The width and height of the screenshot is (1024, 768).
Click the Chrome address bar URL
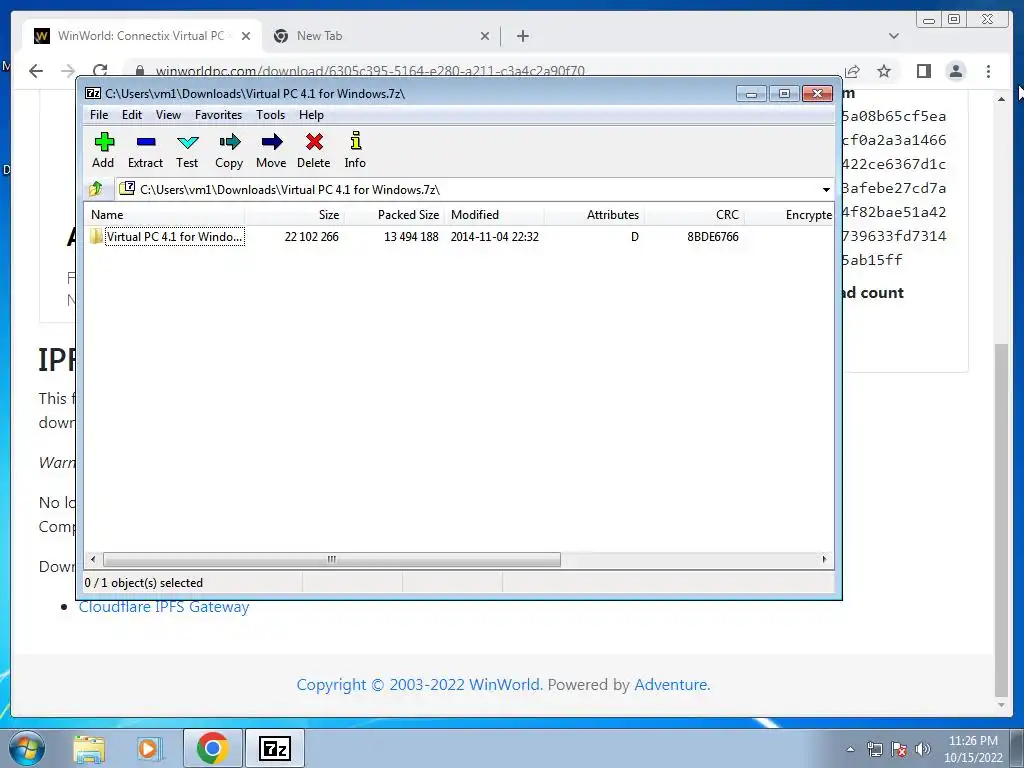pos(370,71)
